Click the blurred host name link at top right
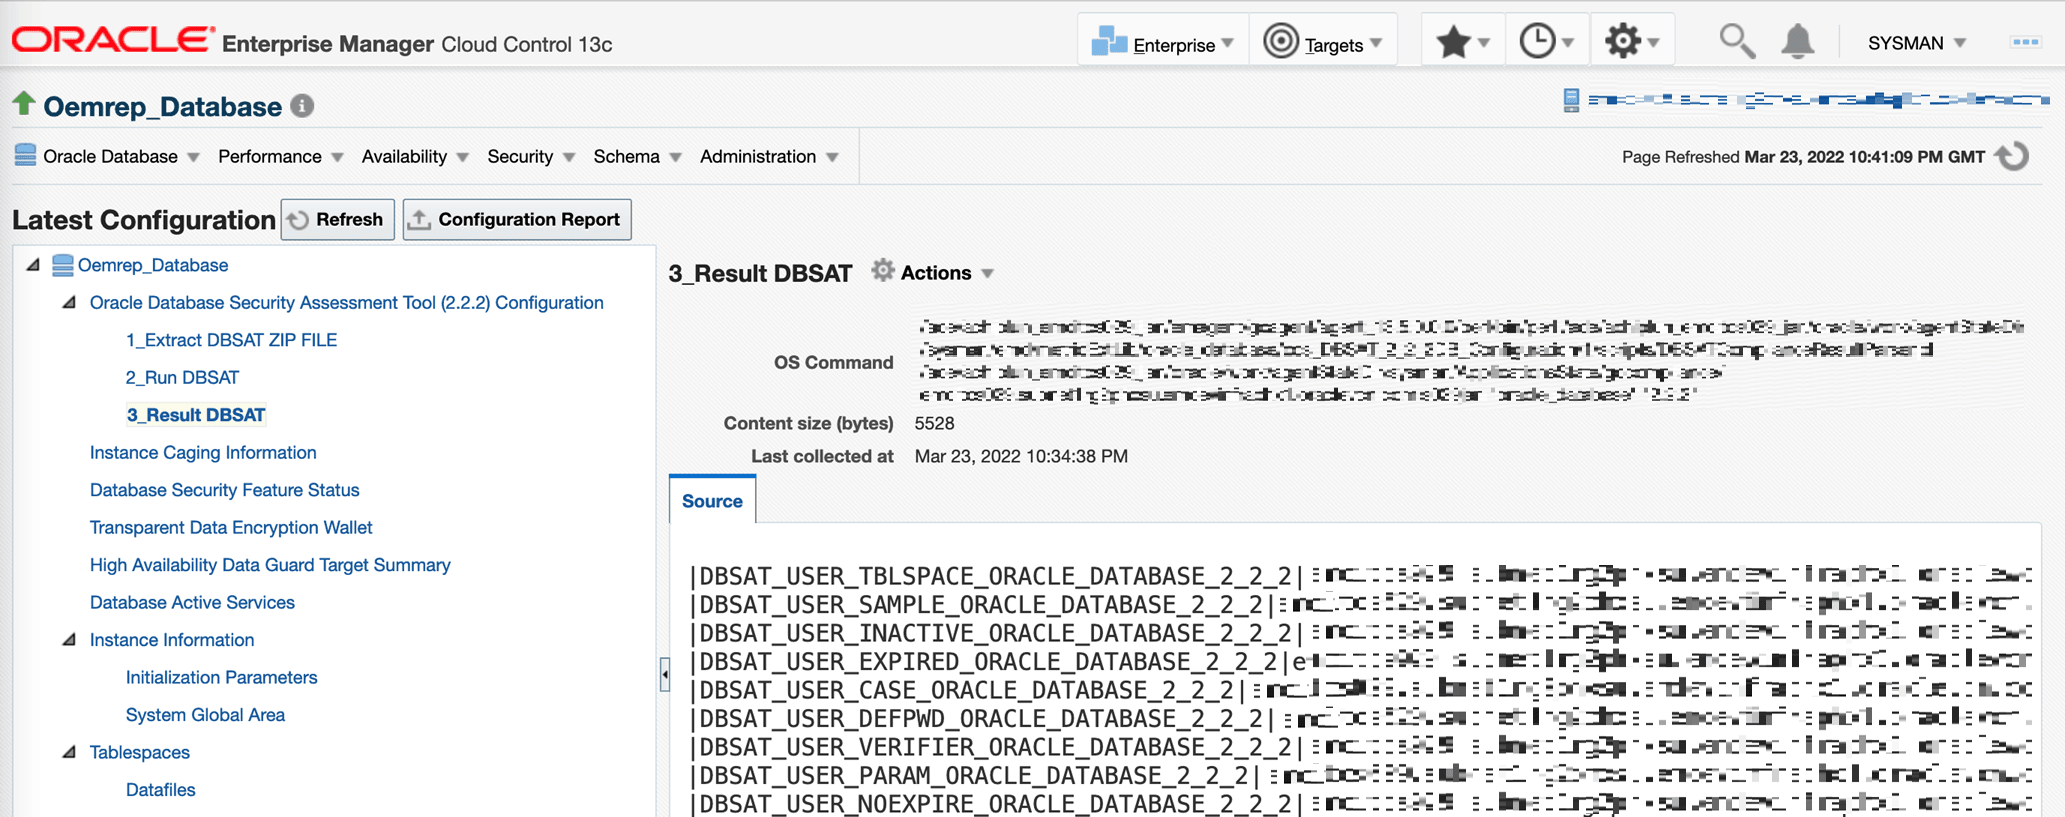The width and height of the screenshot is (2065, 817). pyautogui.click(x=1818, y=99)
